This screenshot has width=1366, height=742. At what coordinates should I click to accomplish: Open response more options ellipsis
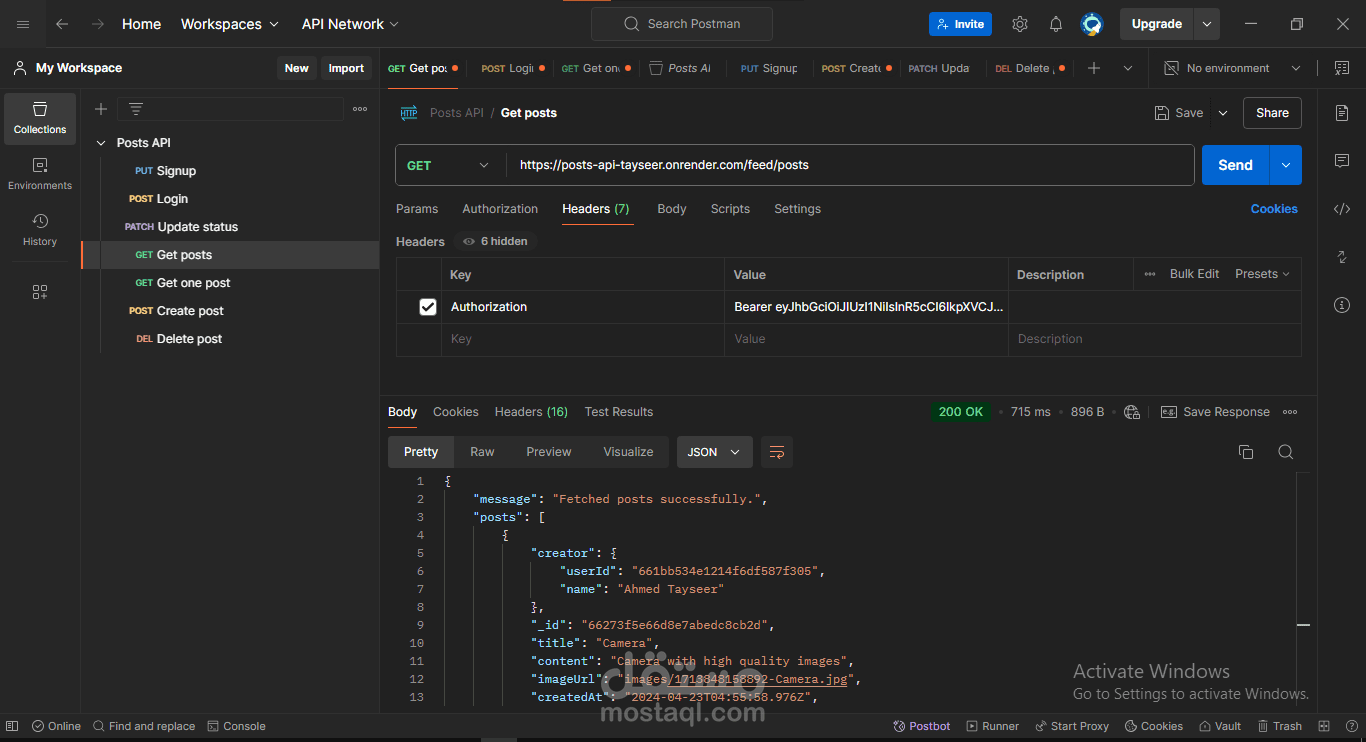point(1290,412)
